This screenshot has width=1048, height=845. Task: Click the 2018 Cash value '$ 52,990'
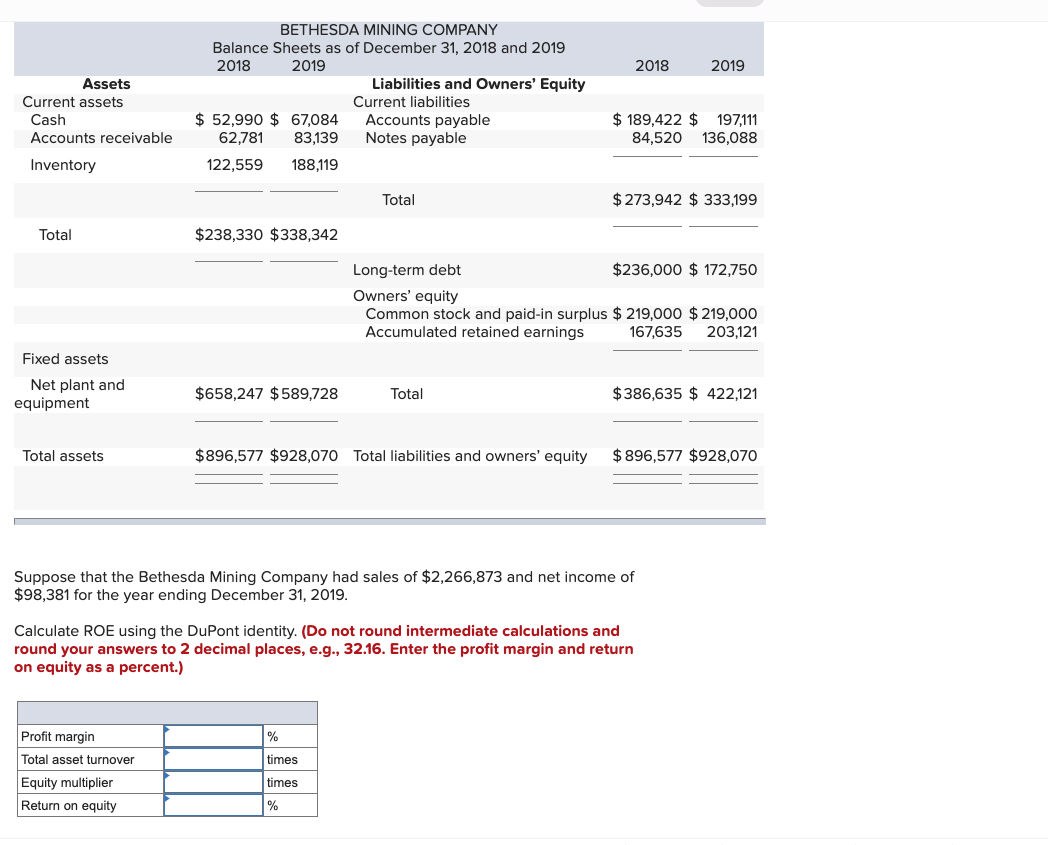click(x=229, y=120)
